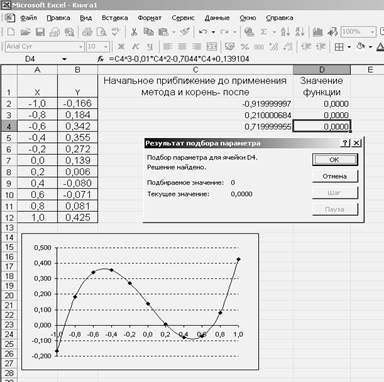The image size is (384, 382).
Task: Align cell text to the right
Action: tap(197, 47)
